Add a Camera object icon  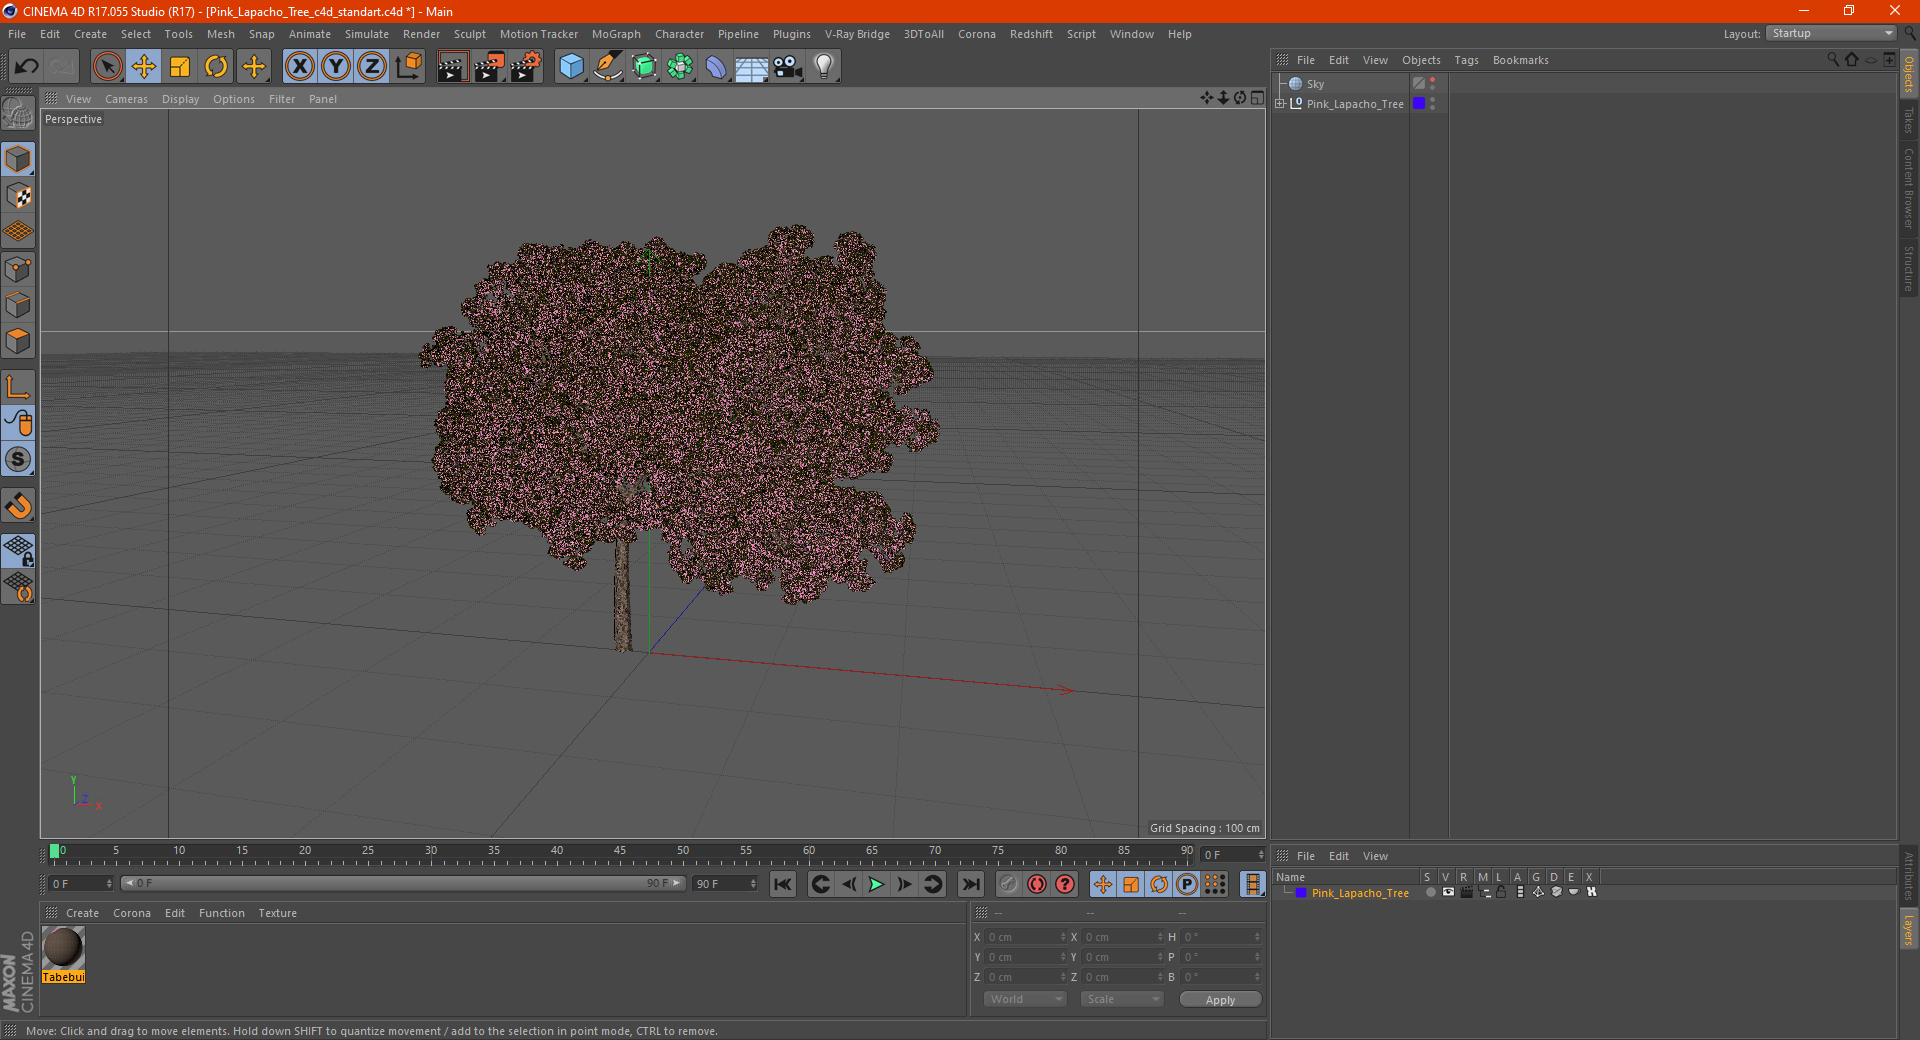[788, 67]
